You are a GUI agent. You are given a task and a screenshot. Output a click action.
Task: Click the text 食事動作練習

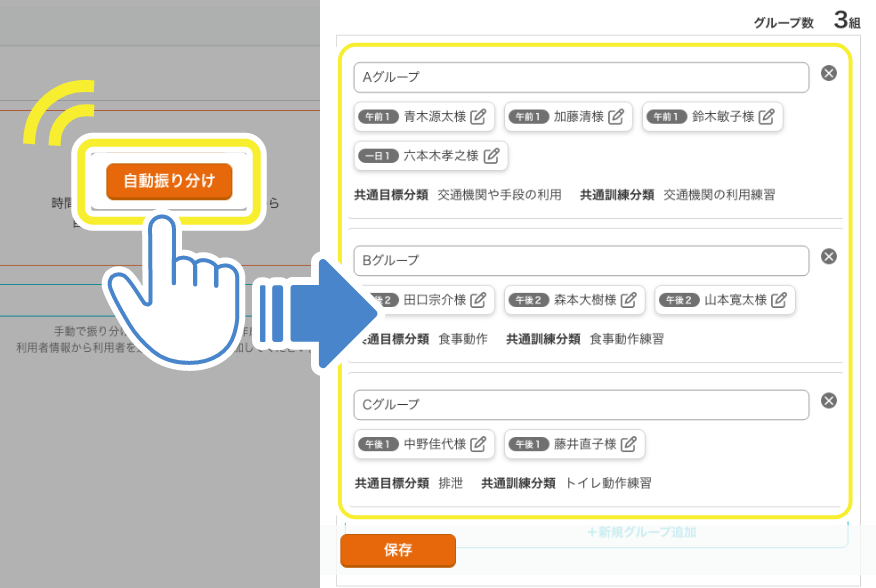627,339
